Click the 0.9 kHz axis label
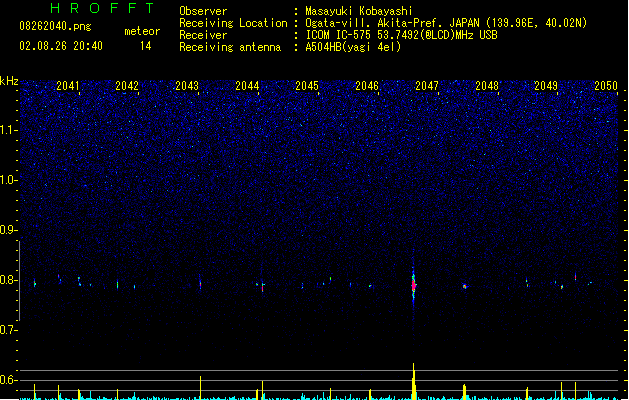This screenshot has width=629, height=400. coord(8,230)
